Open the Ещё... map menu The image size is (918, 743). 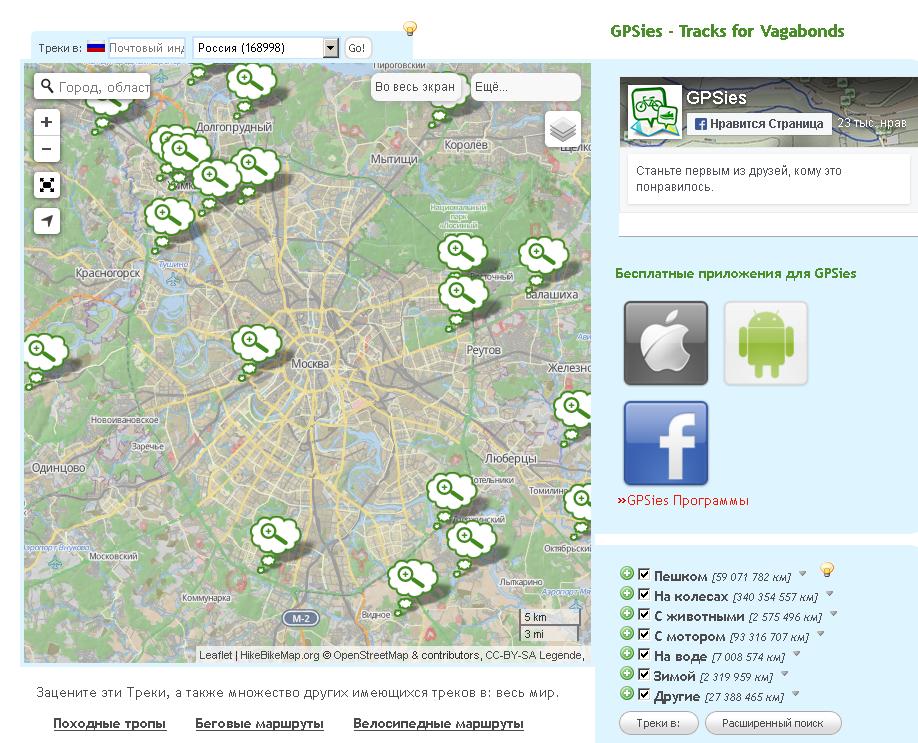(x=526, y=87)
